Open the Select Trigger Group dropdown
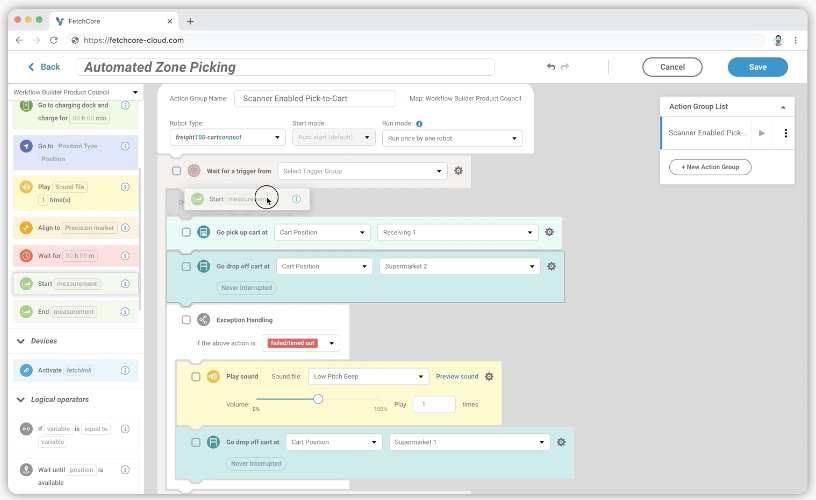Image resolution: width=816 pixels, height=500 pixels. [x=362, y=171]
